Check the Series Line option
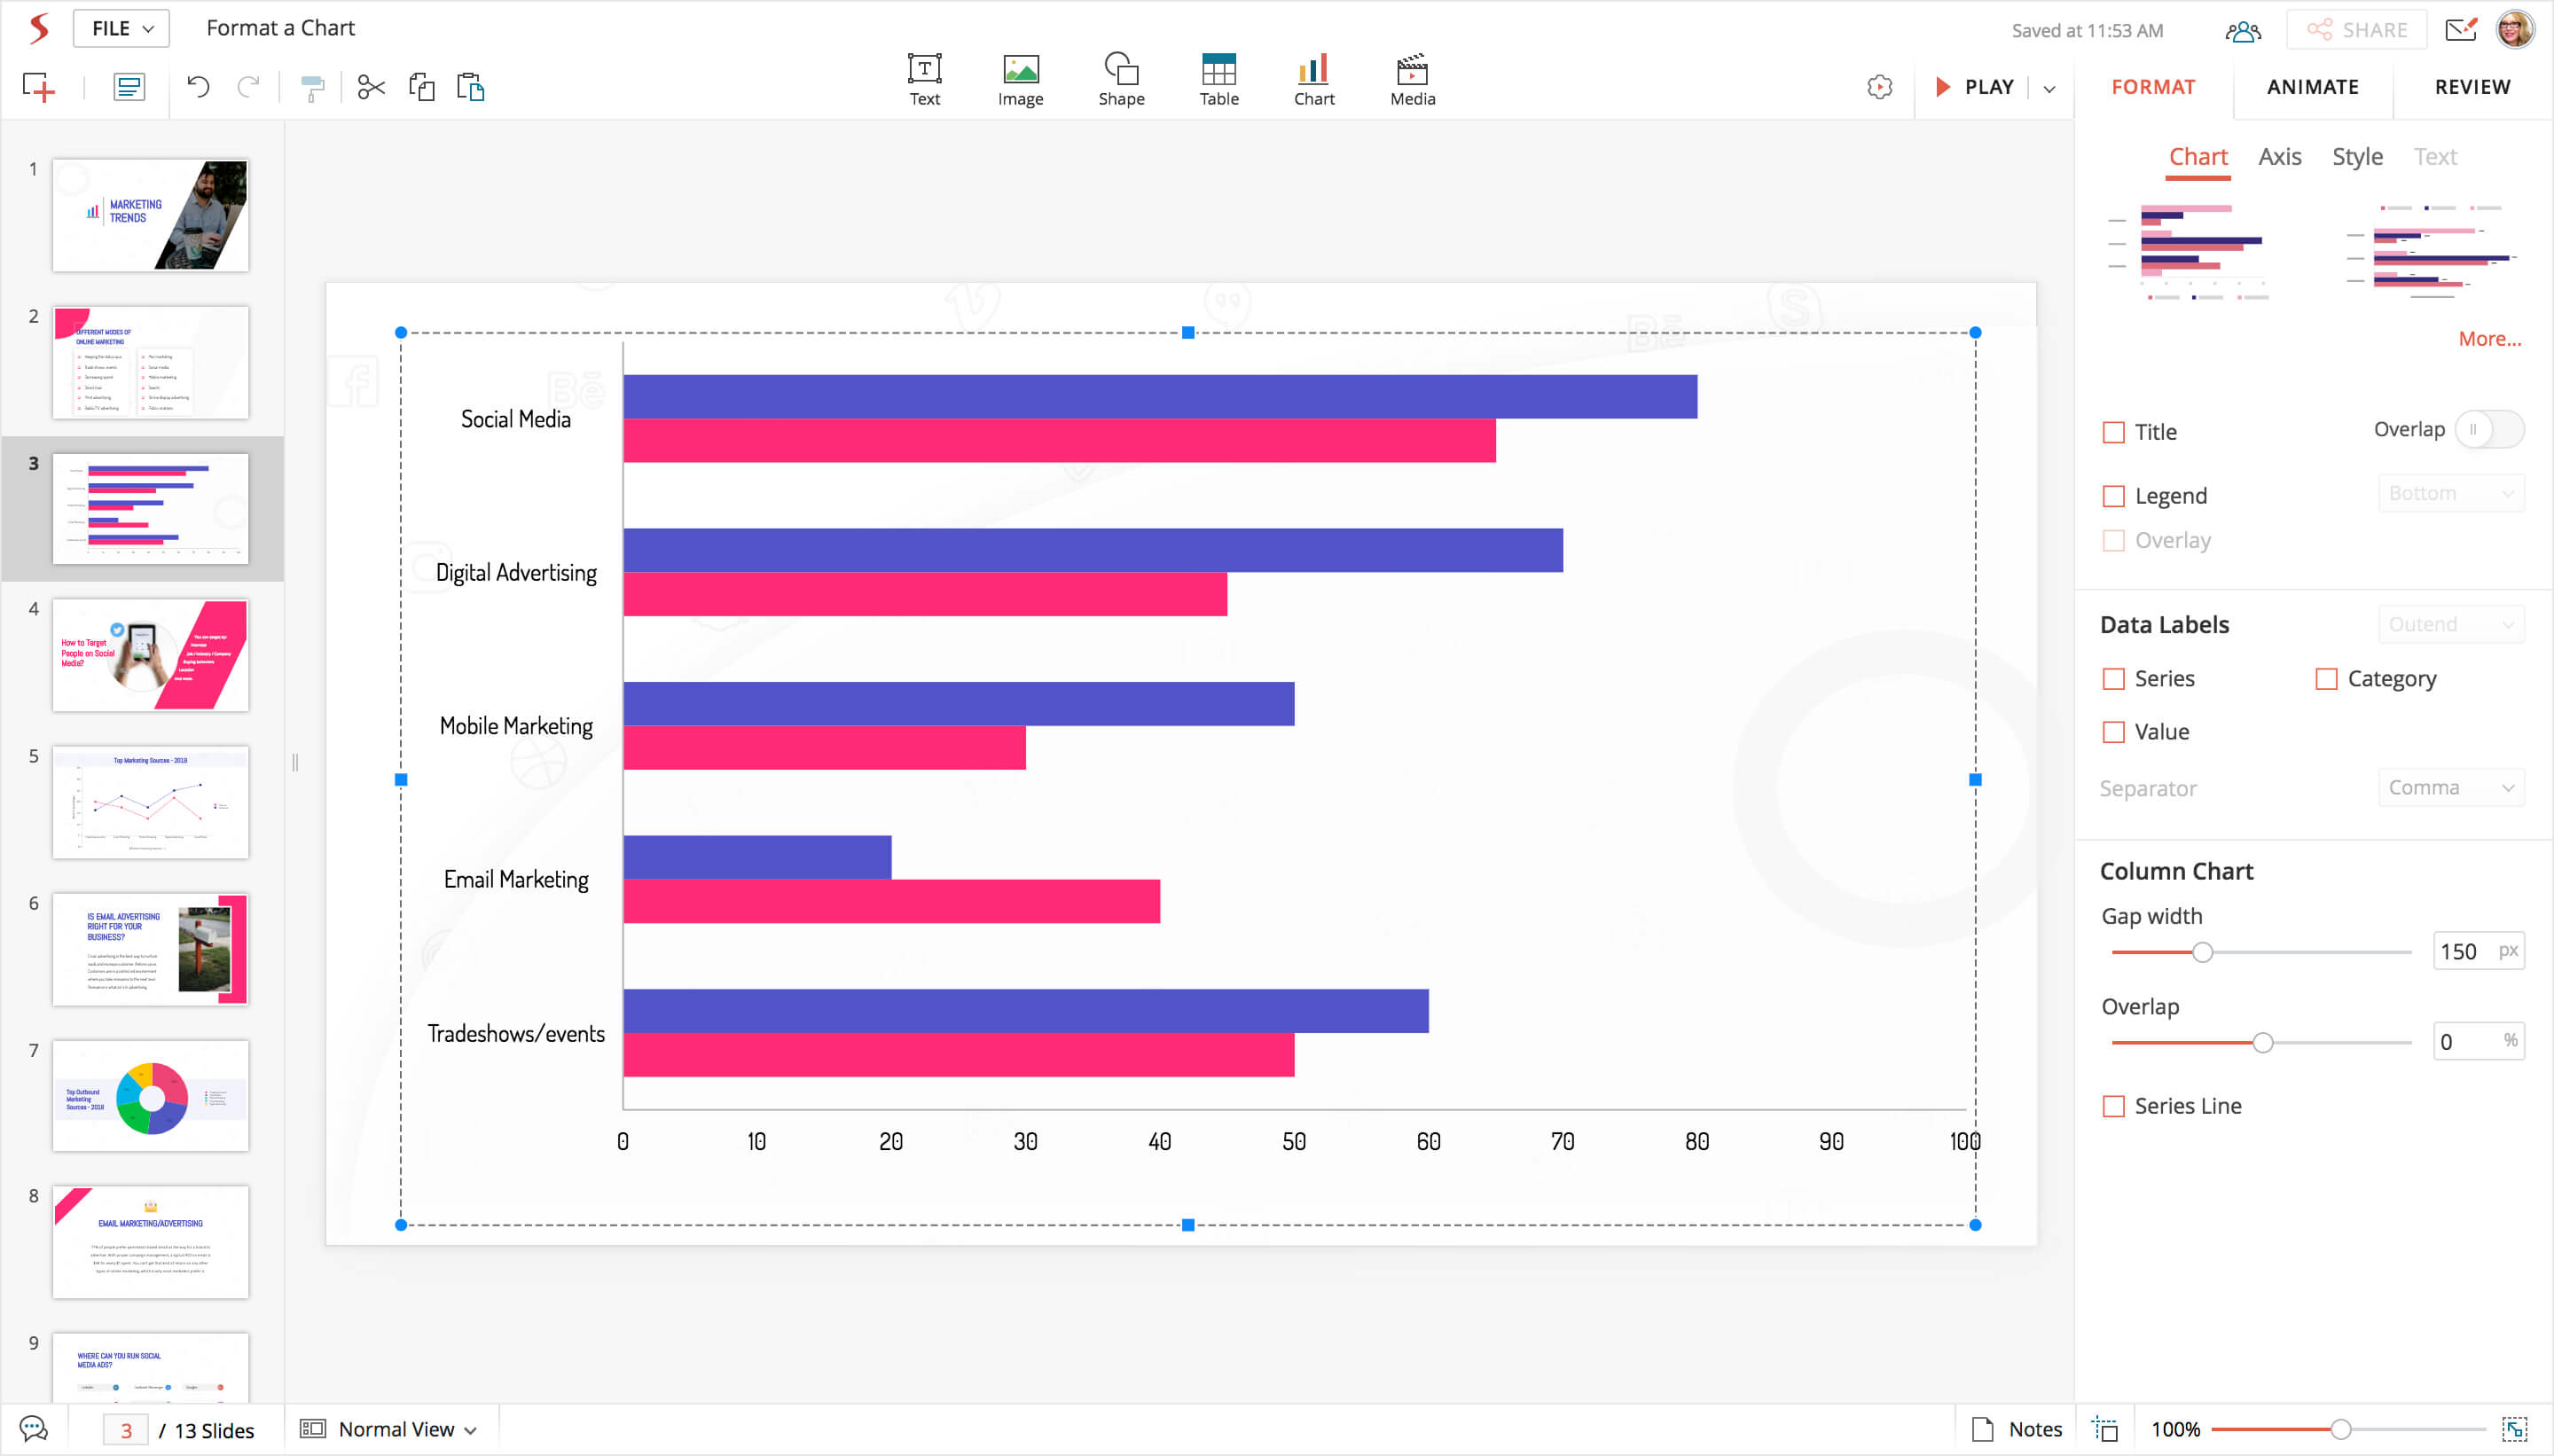 [x=2113, y=1106]
